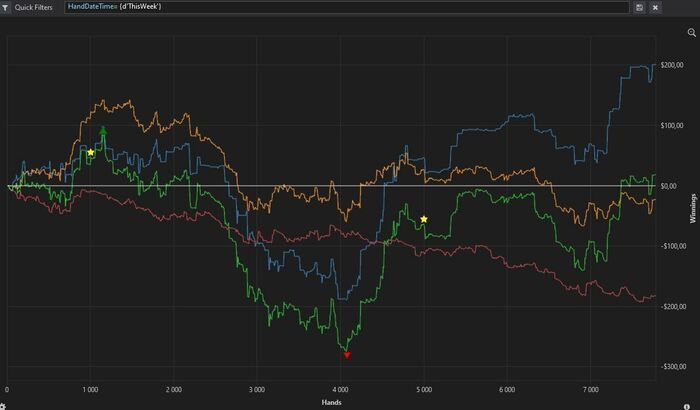The height and width of the screenshot is (410, 700).
Task: Save the current filter with disk icon
Action: click(x=640, y=7)
